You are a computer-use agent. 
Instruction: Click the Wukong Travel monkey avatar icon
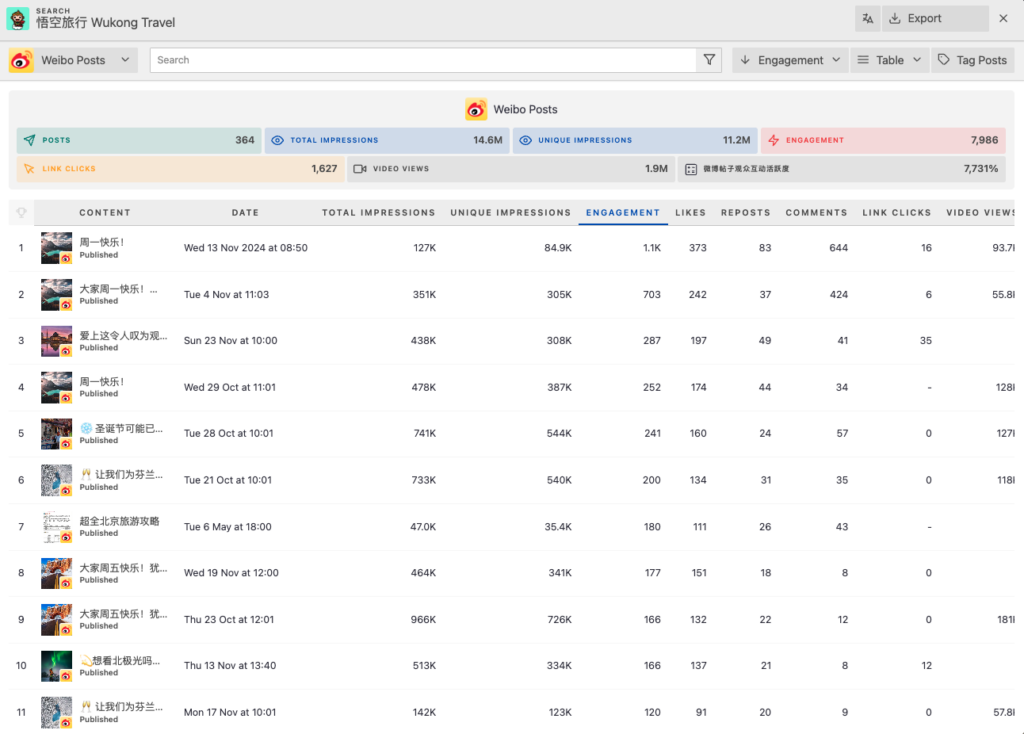click(x=18, y=18)
